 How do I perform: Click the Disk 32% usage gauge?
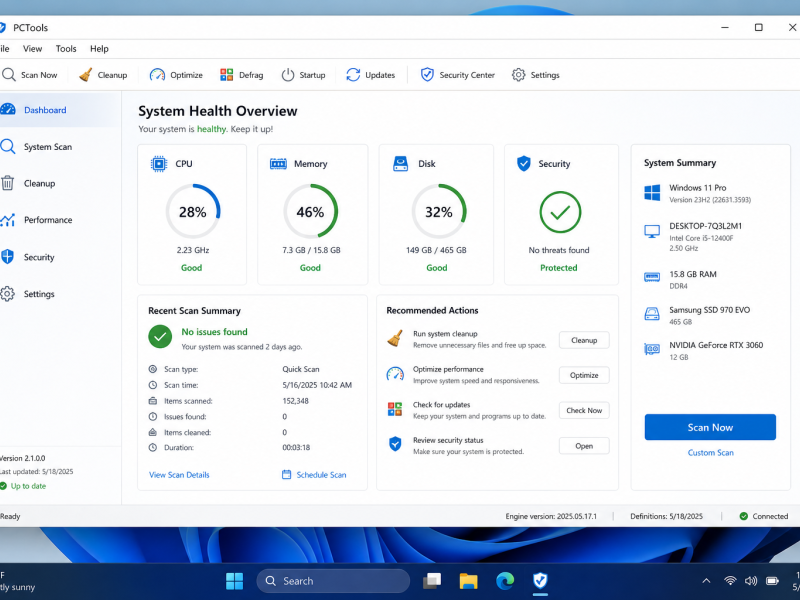[439, 211]
